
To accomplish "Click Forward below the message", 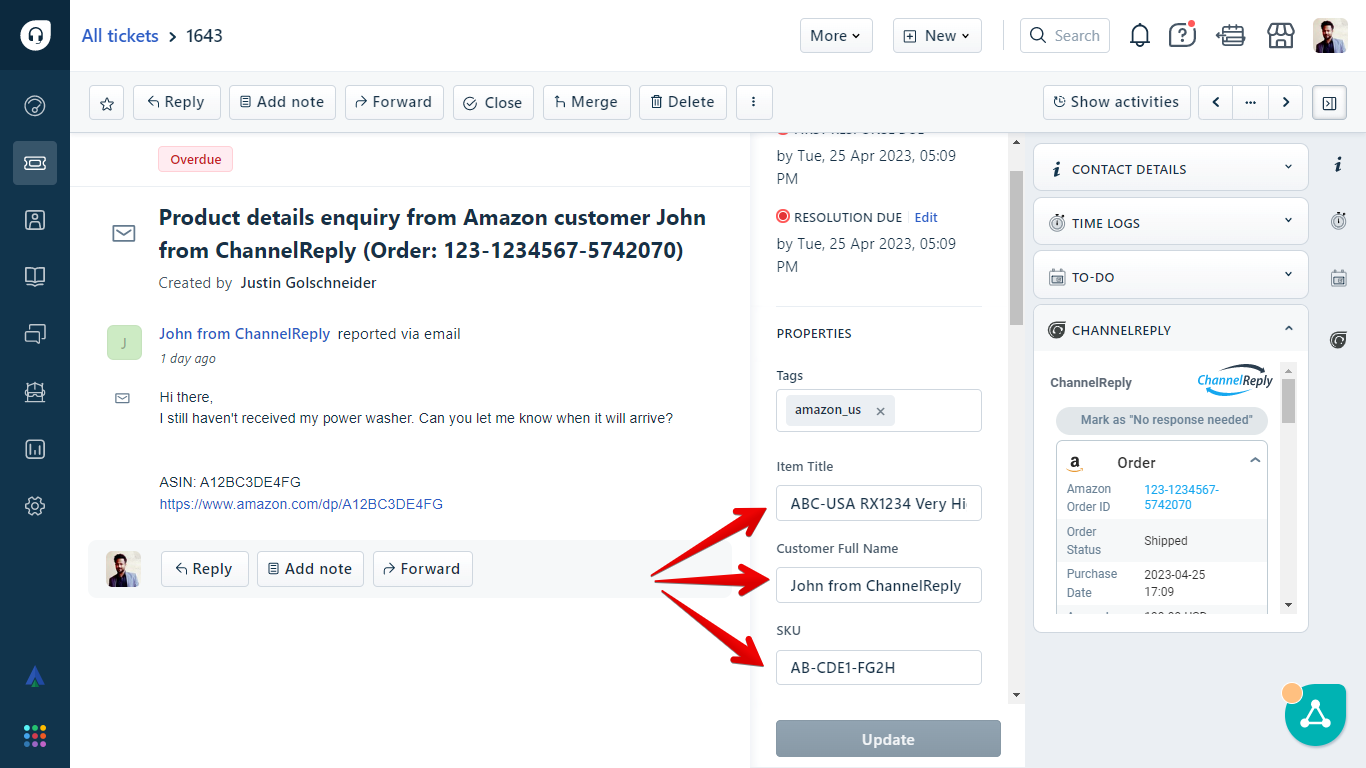I will click(422, 569).
